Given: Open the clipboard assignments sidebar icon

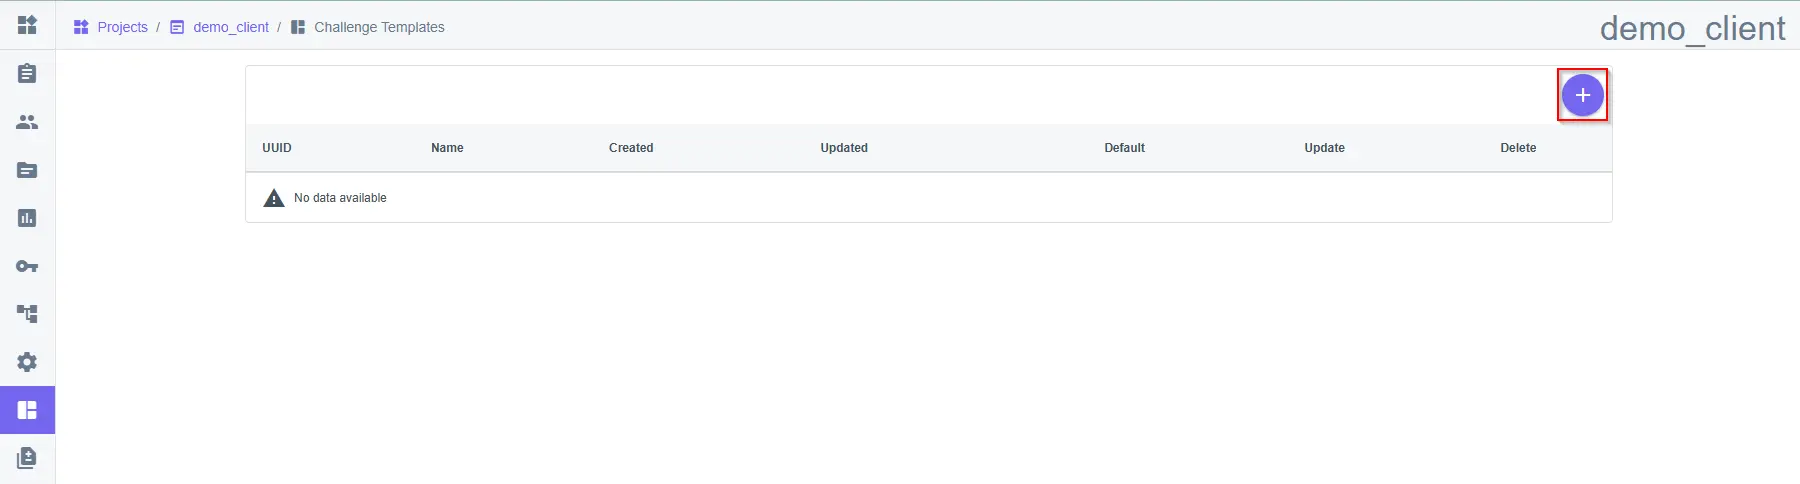Looking at the screenshot, I should click(27, 73).
